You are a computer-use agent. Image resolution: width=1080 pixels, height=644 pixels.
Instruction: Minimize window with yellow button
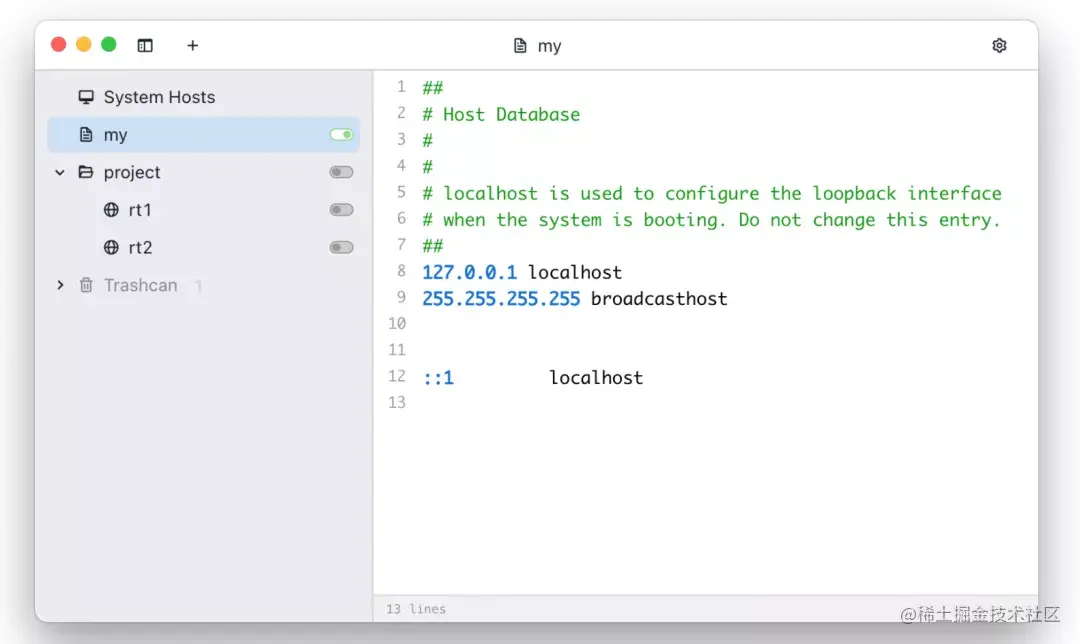pyautogui.click(x=83, y=45)
